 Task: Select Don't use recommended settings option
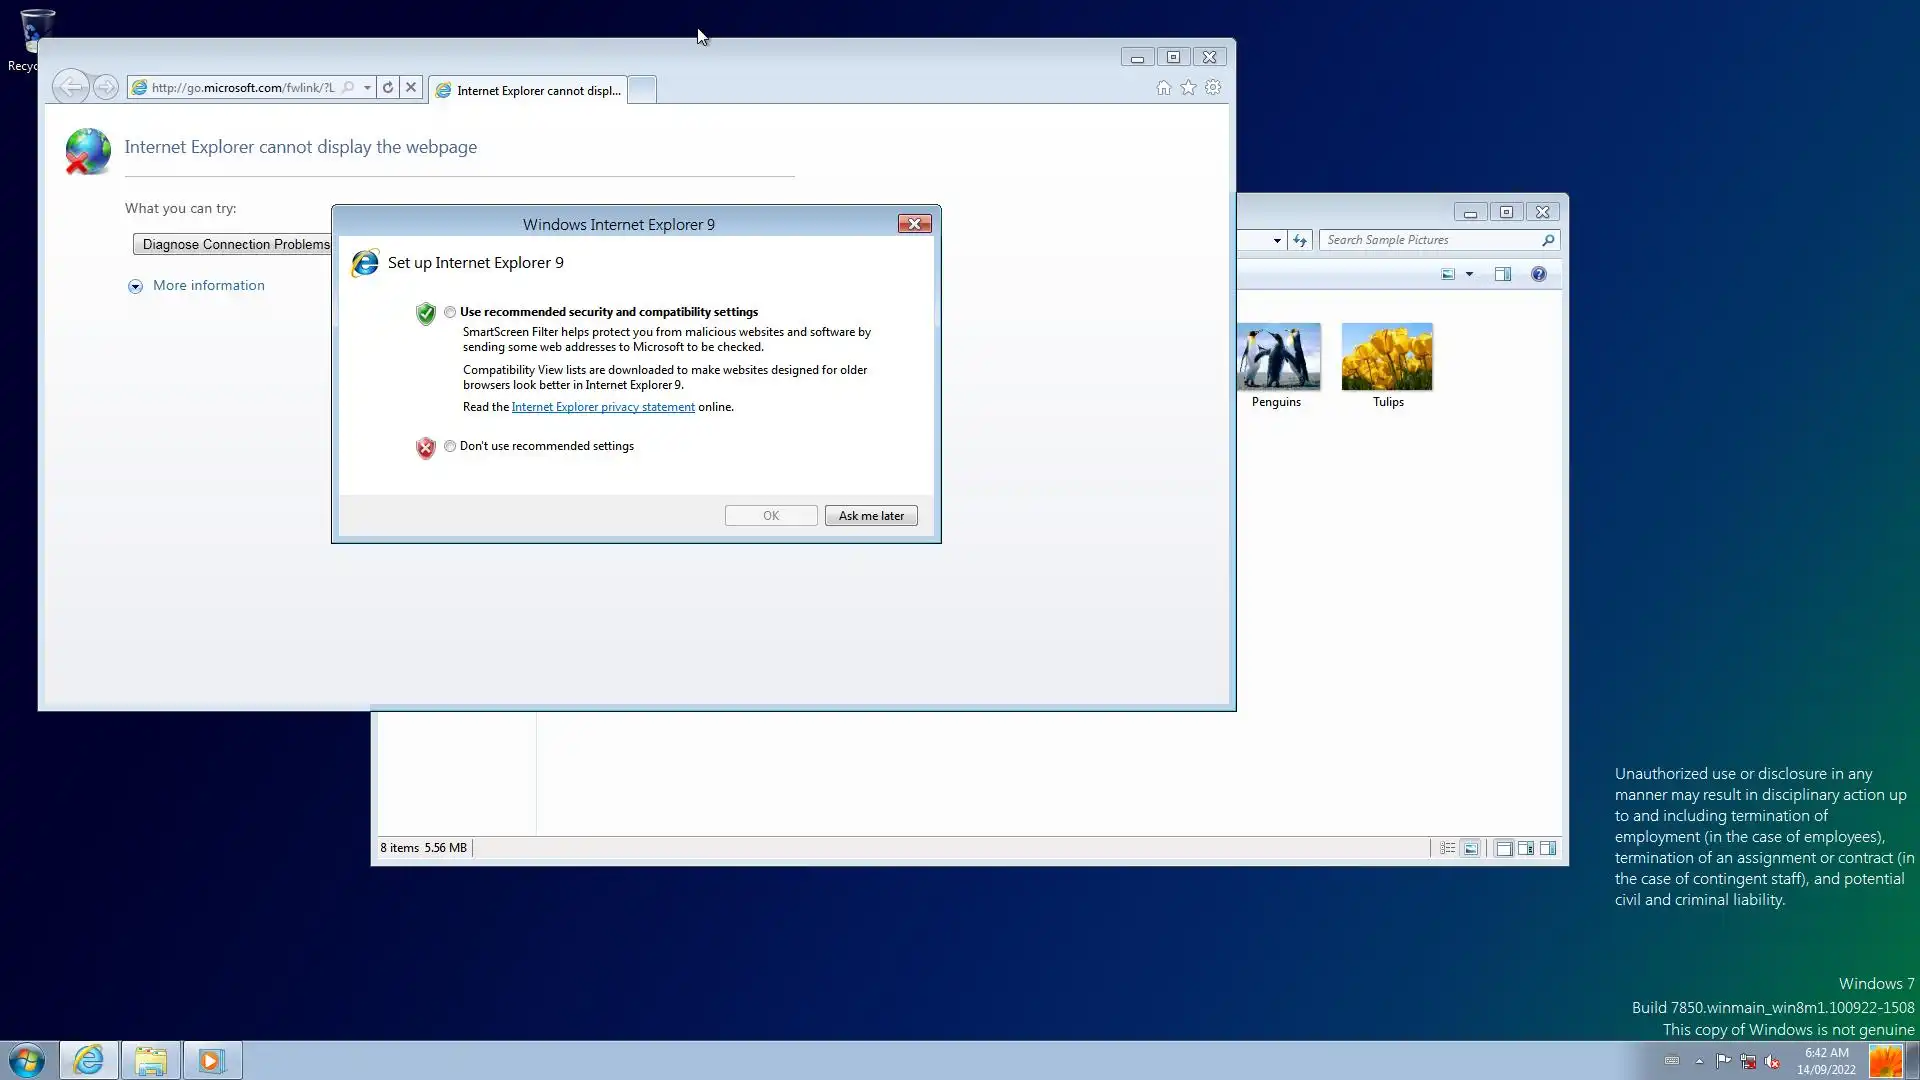(x=450, y=446)
